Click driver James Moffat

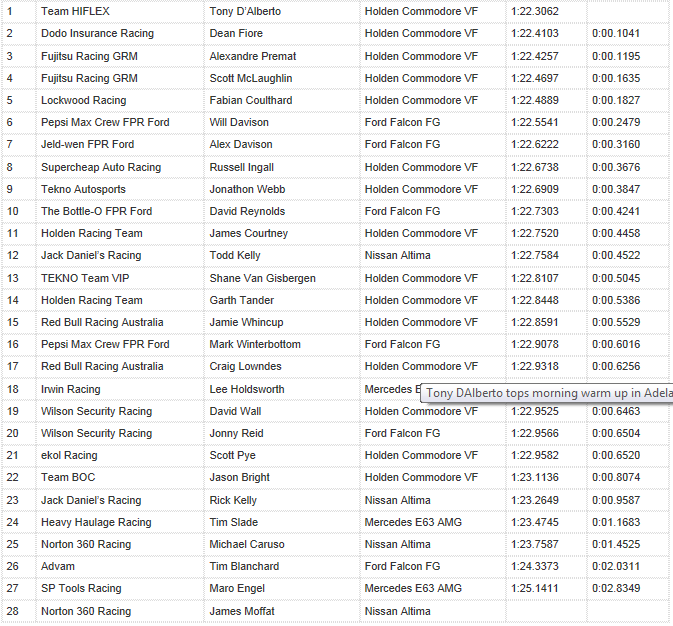242,611
